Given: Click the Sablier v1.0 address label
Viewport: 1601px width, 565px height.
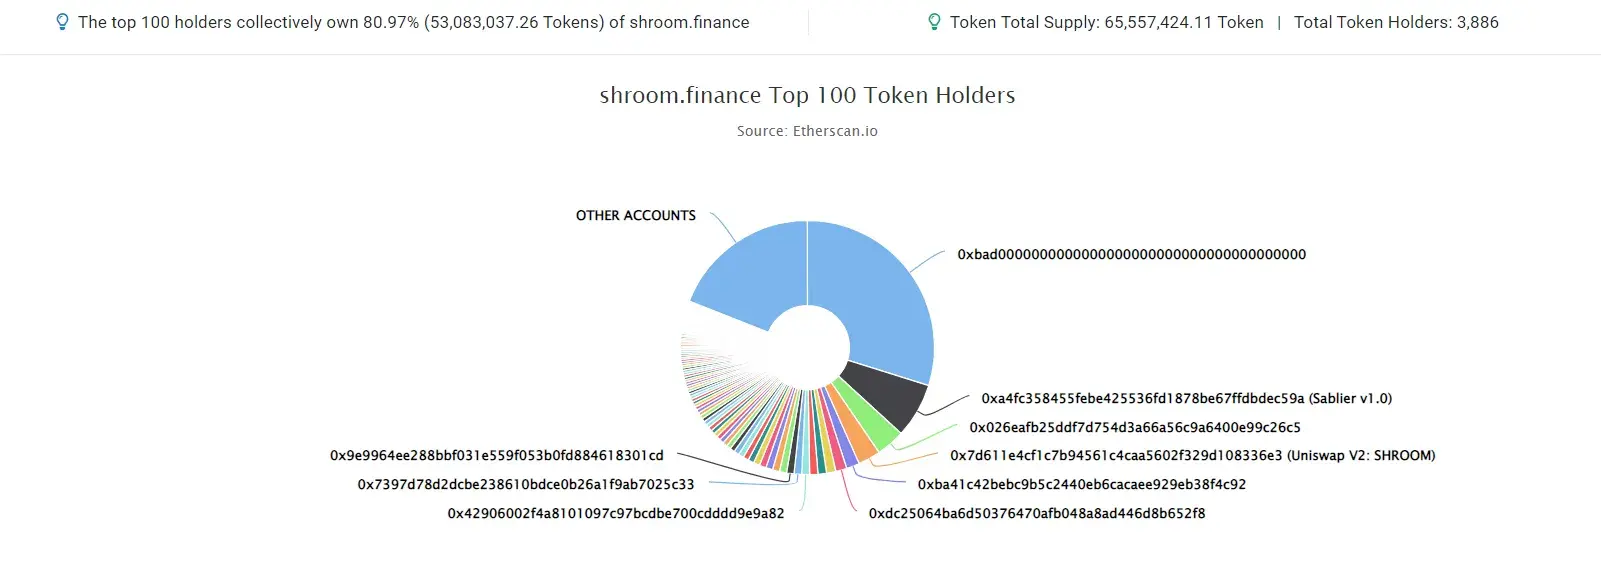Looking at the screenshot, I should 1186,398.
